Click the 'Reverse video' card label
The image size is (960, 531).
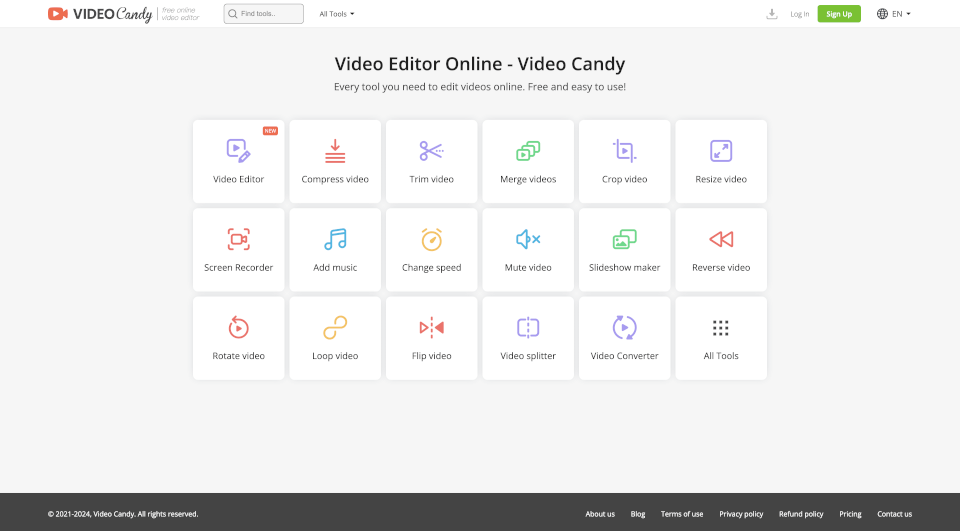(x=721, y=268)
